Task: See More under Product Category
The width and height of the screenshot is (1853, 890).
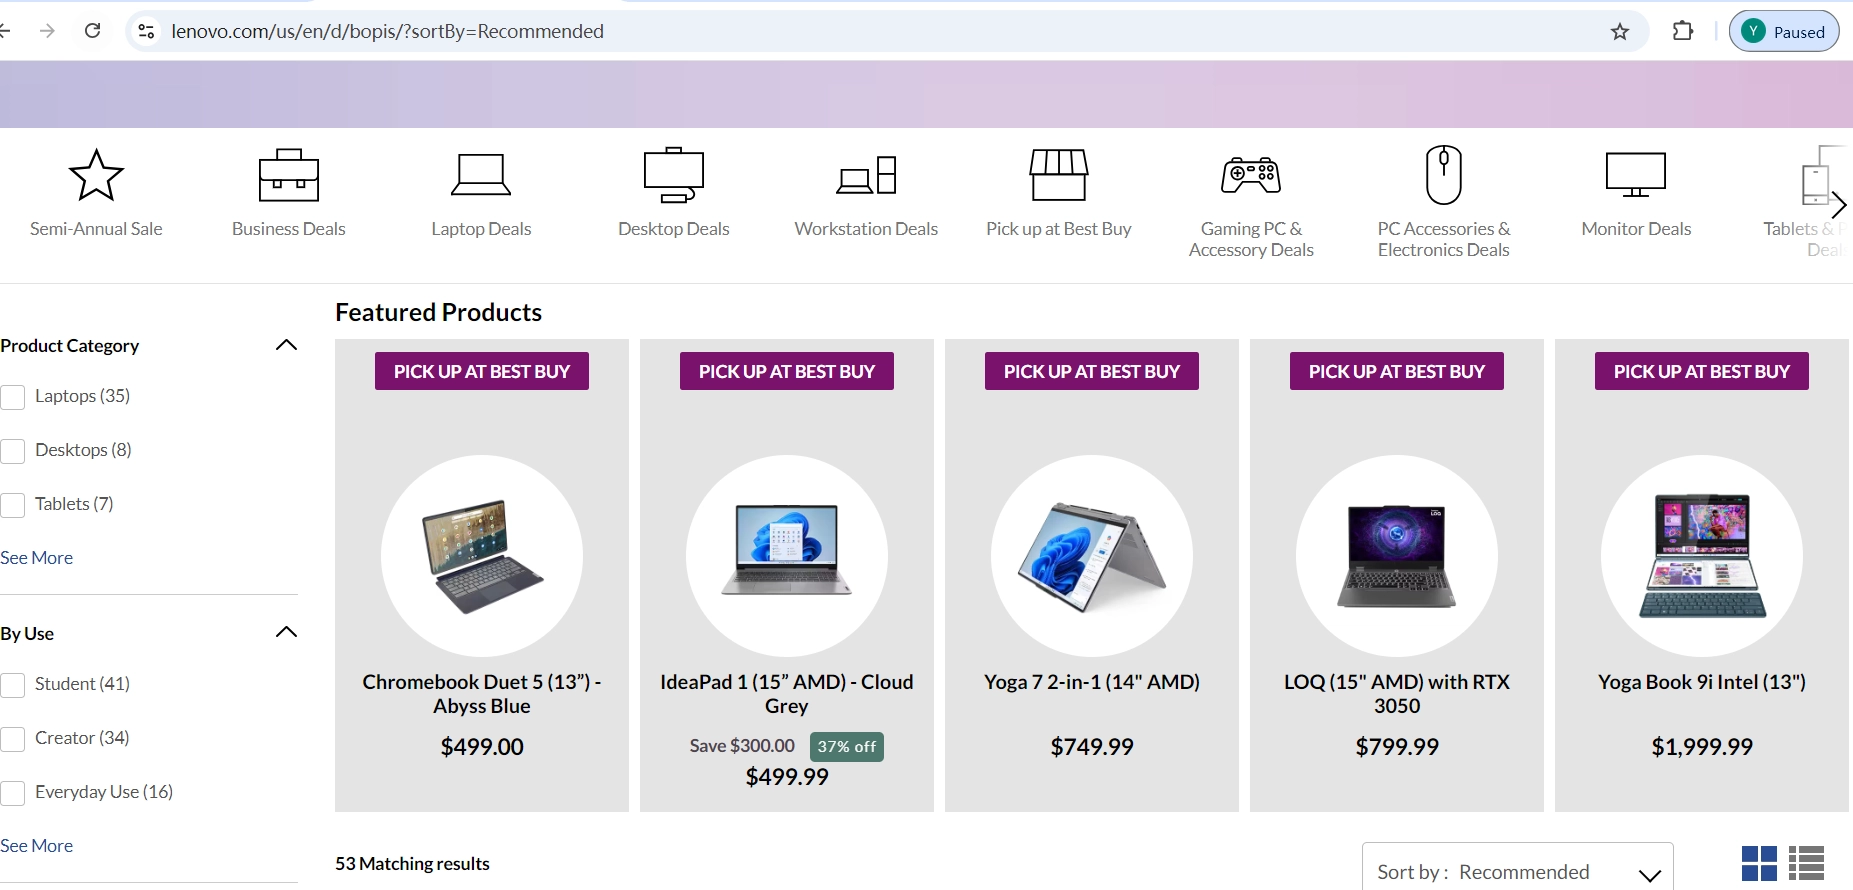Action: point(37,557)
